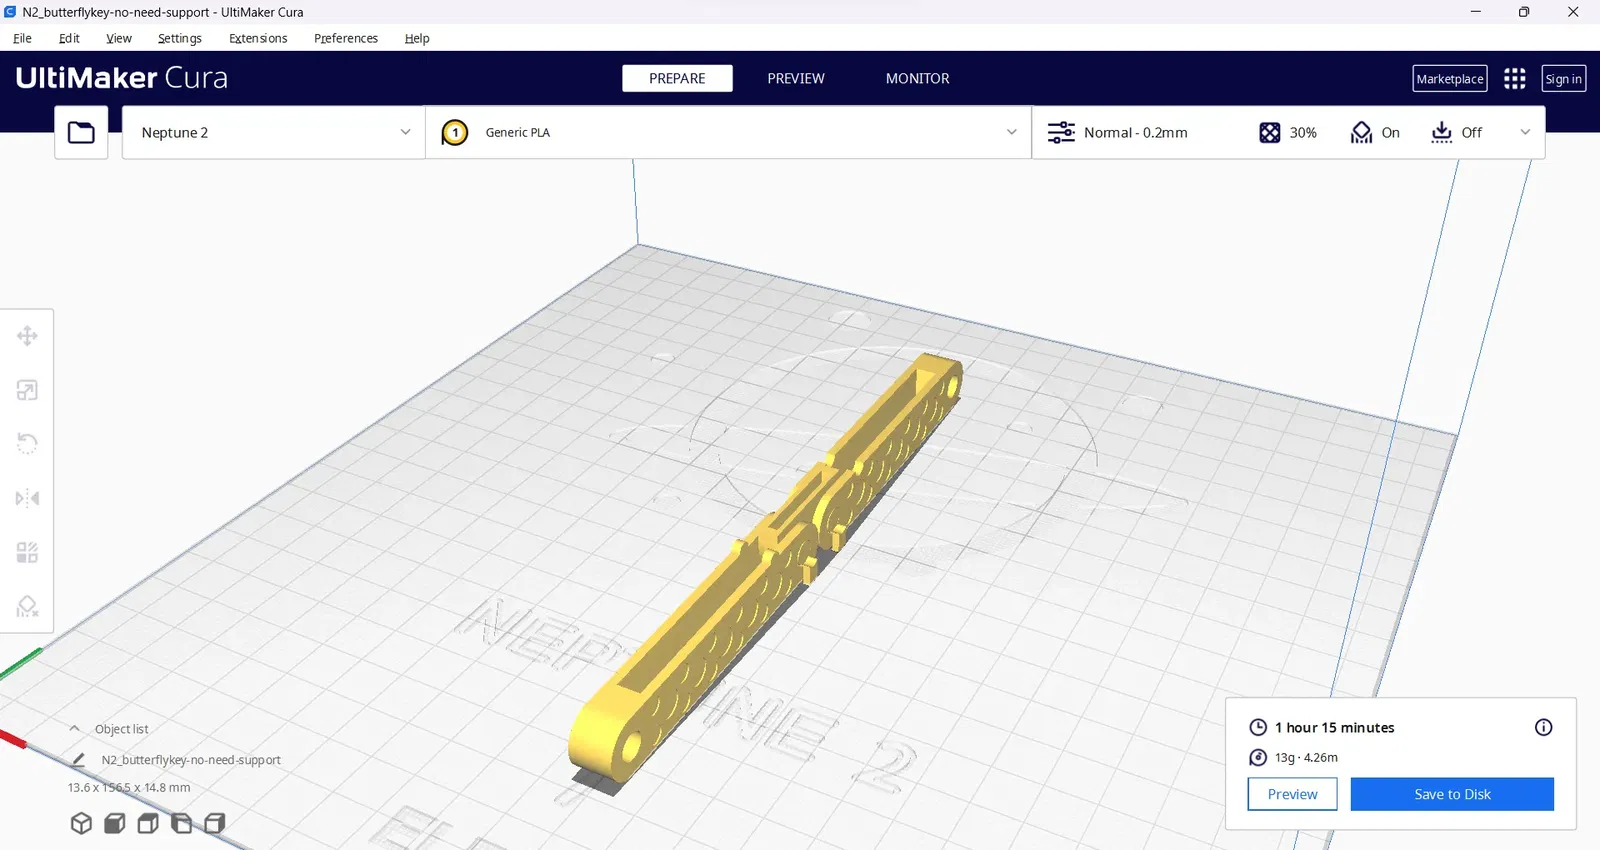Expand the Generic PLA material selector
Screen dimensions: 1600x850
click(x=729, y=132)
